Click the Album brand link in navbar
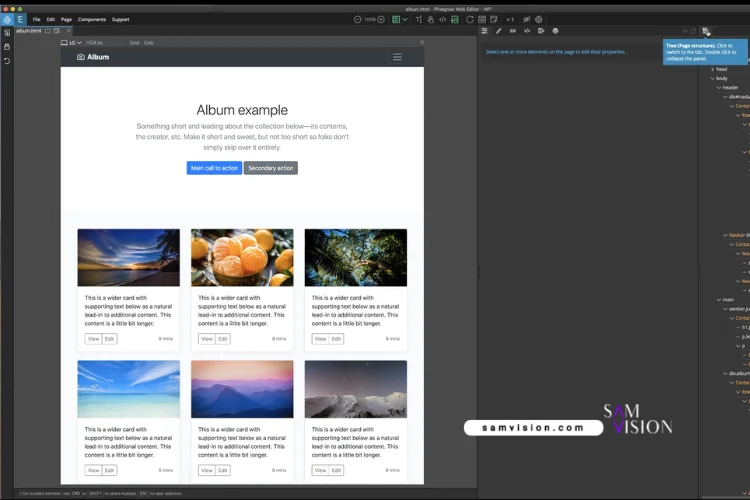The image size is (750, 500). tap(93, 57)
